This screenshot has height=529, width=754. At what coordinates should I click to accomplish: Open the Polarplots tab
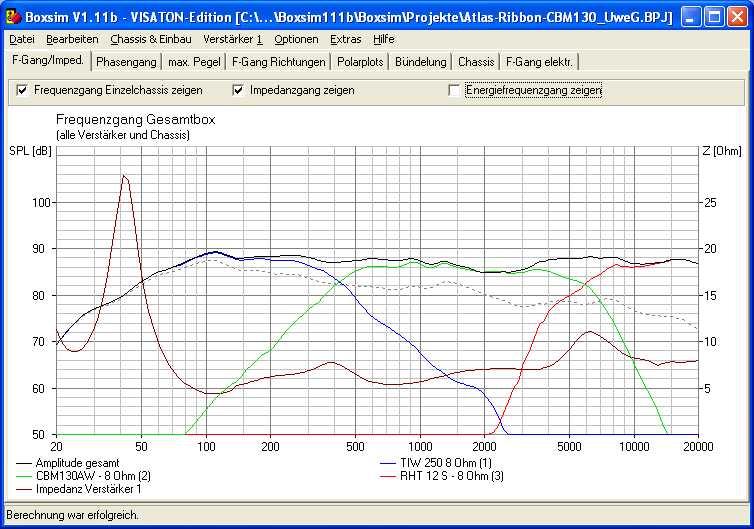(360, 62)
